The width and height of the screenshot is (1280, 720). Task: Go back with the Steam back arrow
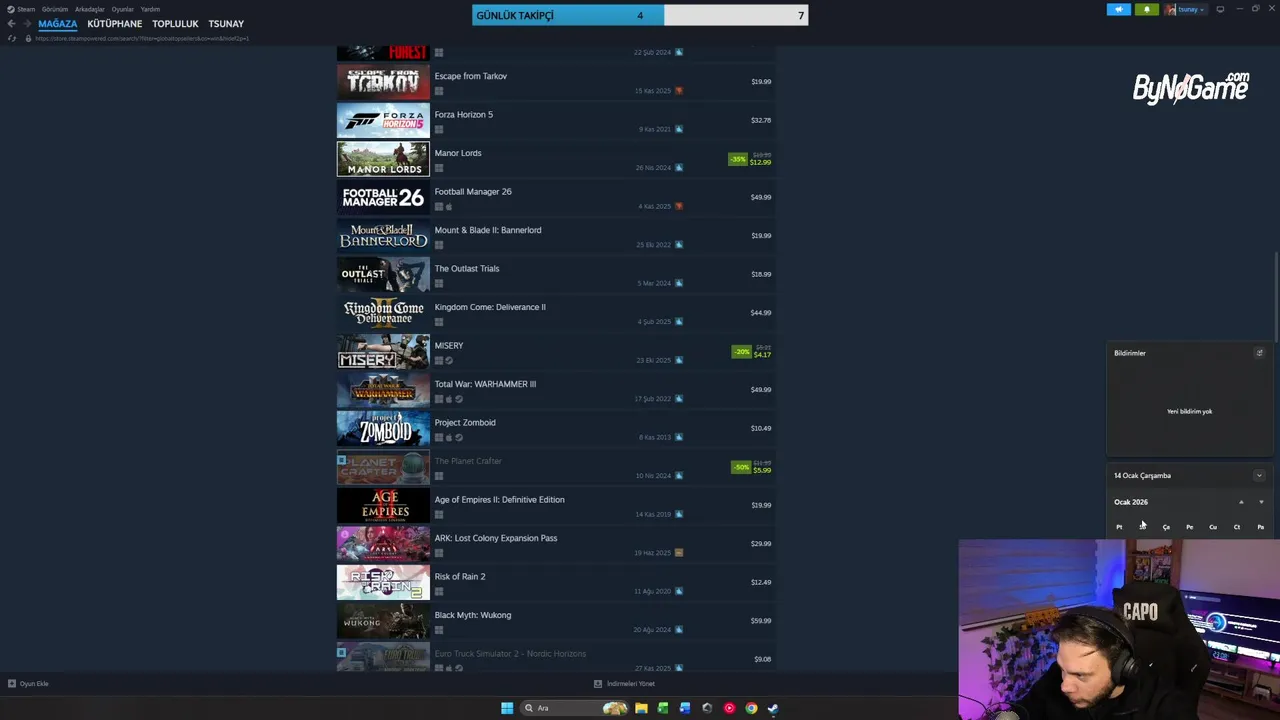pos(11,24)
